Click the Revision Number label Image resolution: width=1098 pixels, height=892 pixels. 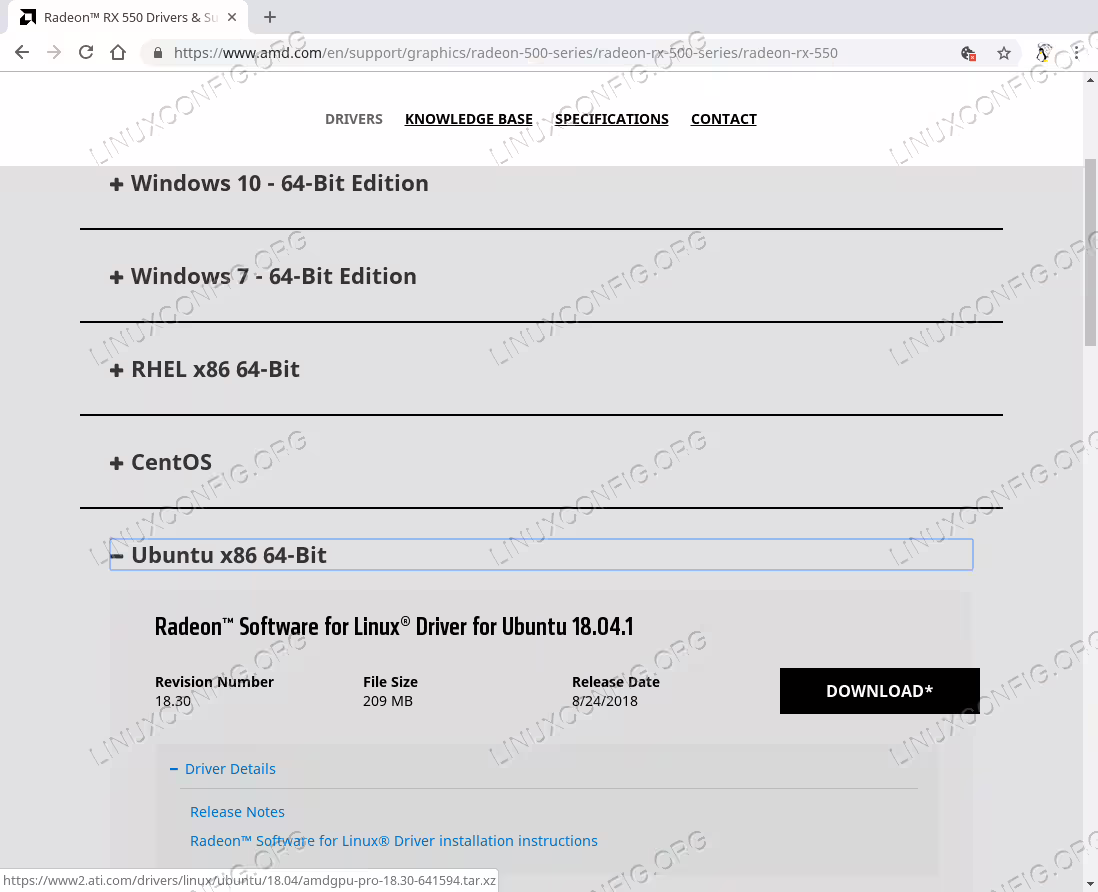[x=214, y=682]
